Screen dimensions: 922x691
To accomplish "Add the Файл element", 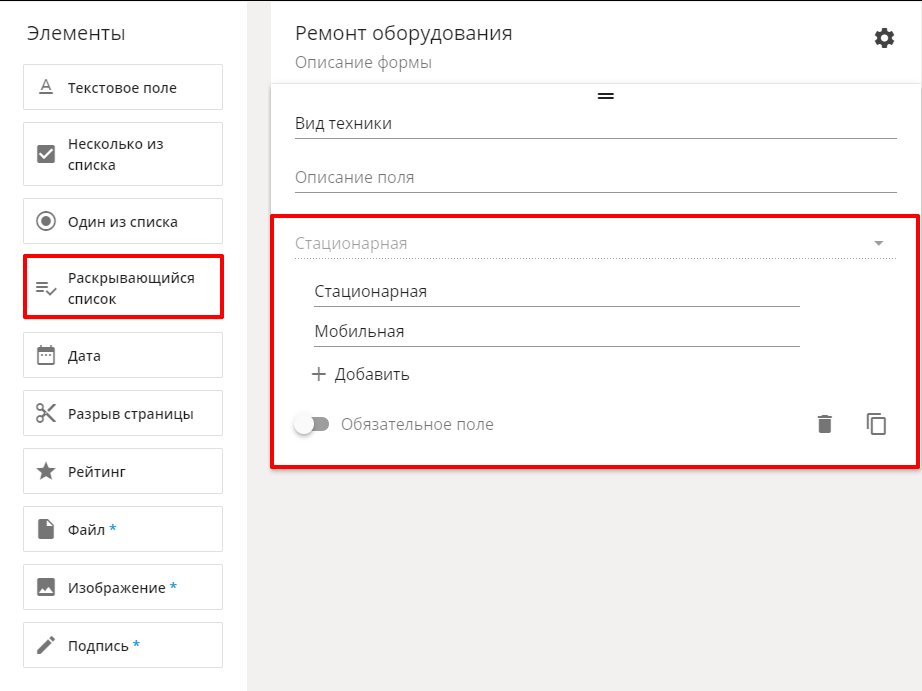I will (x=123, y=529).
